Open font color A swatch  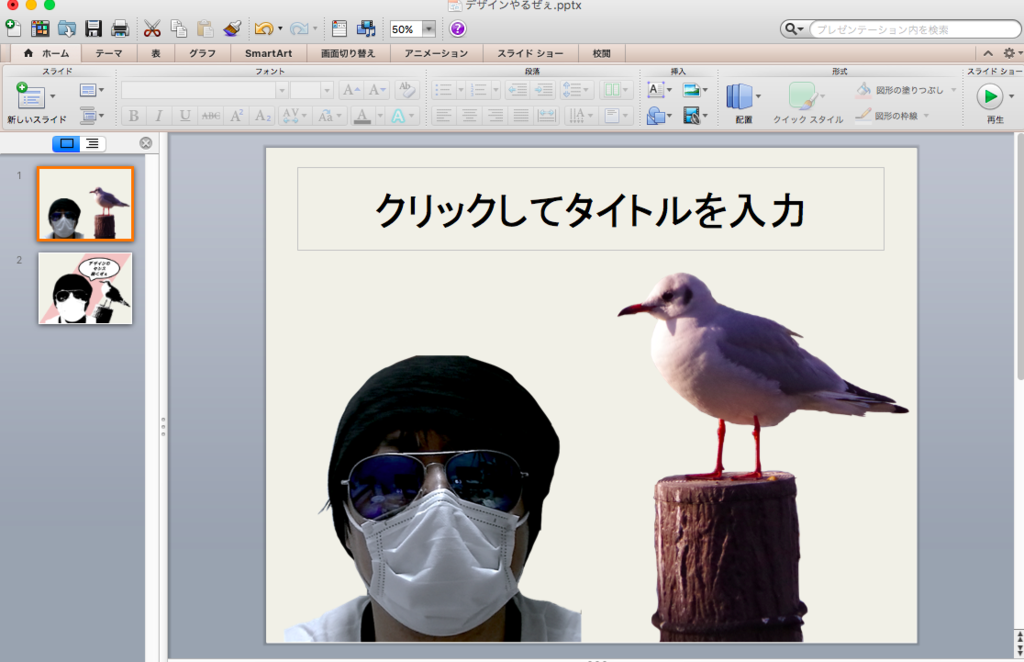click(362, 116)
